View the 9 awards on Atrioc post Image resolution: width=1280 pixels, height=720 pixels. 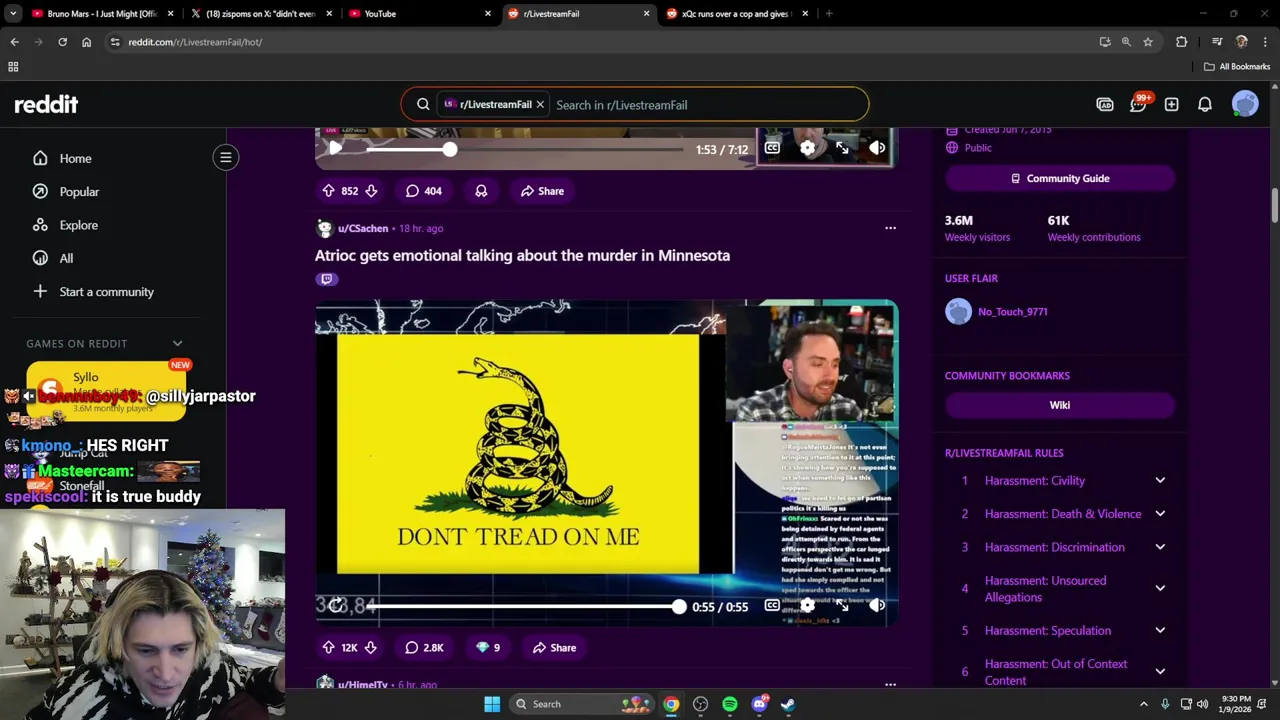tap(487, 648)
